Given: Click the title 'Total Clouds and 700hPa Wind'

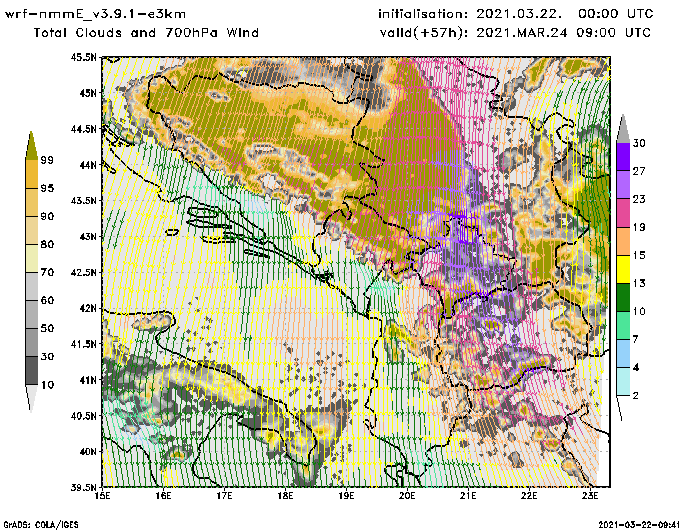Looking at the screenshot, I should pos(146,33).
